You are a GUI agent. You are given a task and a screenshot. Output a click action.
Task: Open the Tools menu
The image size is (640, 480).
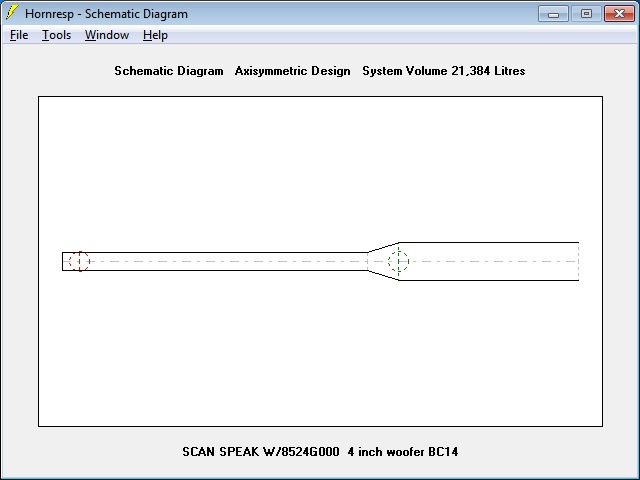coord(56,35)
